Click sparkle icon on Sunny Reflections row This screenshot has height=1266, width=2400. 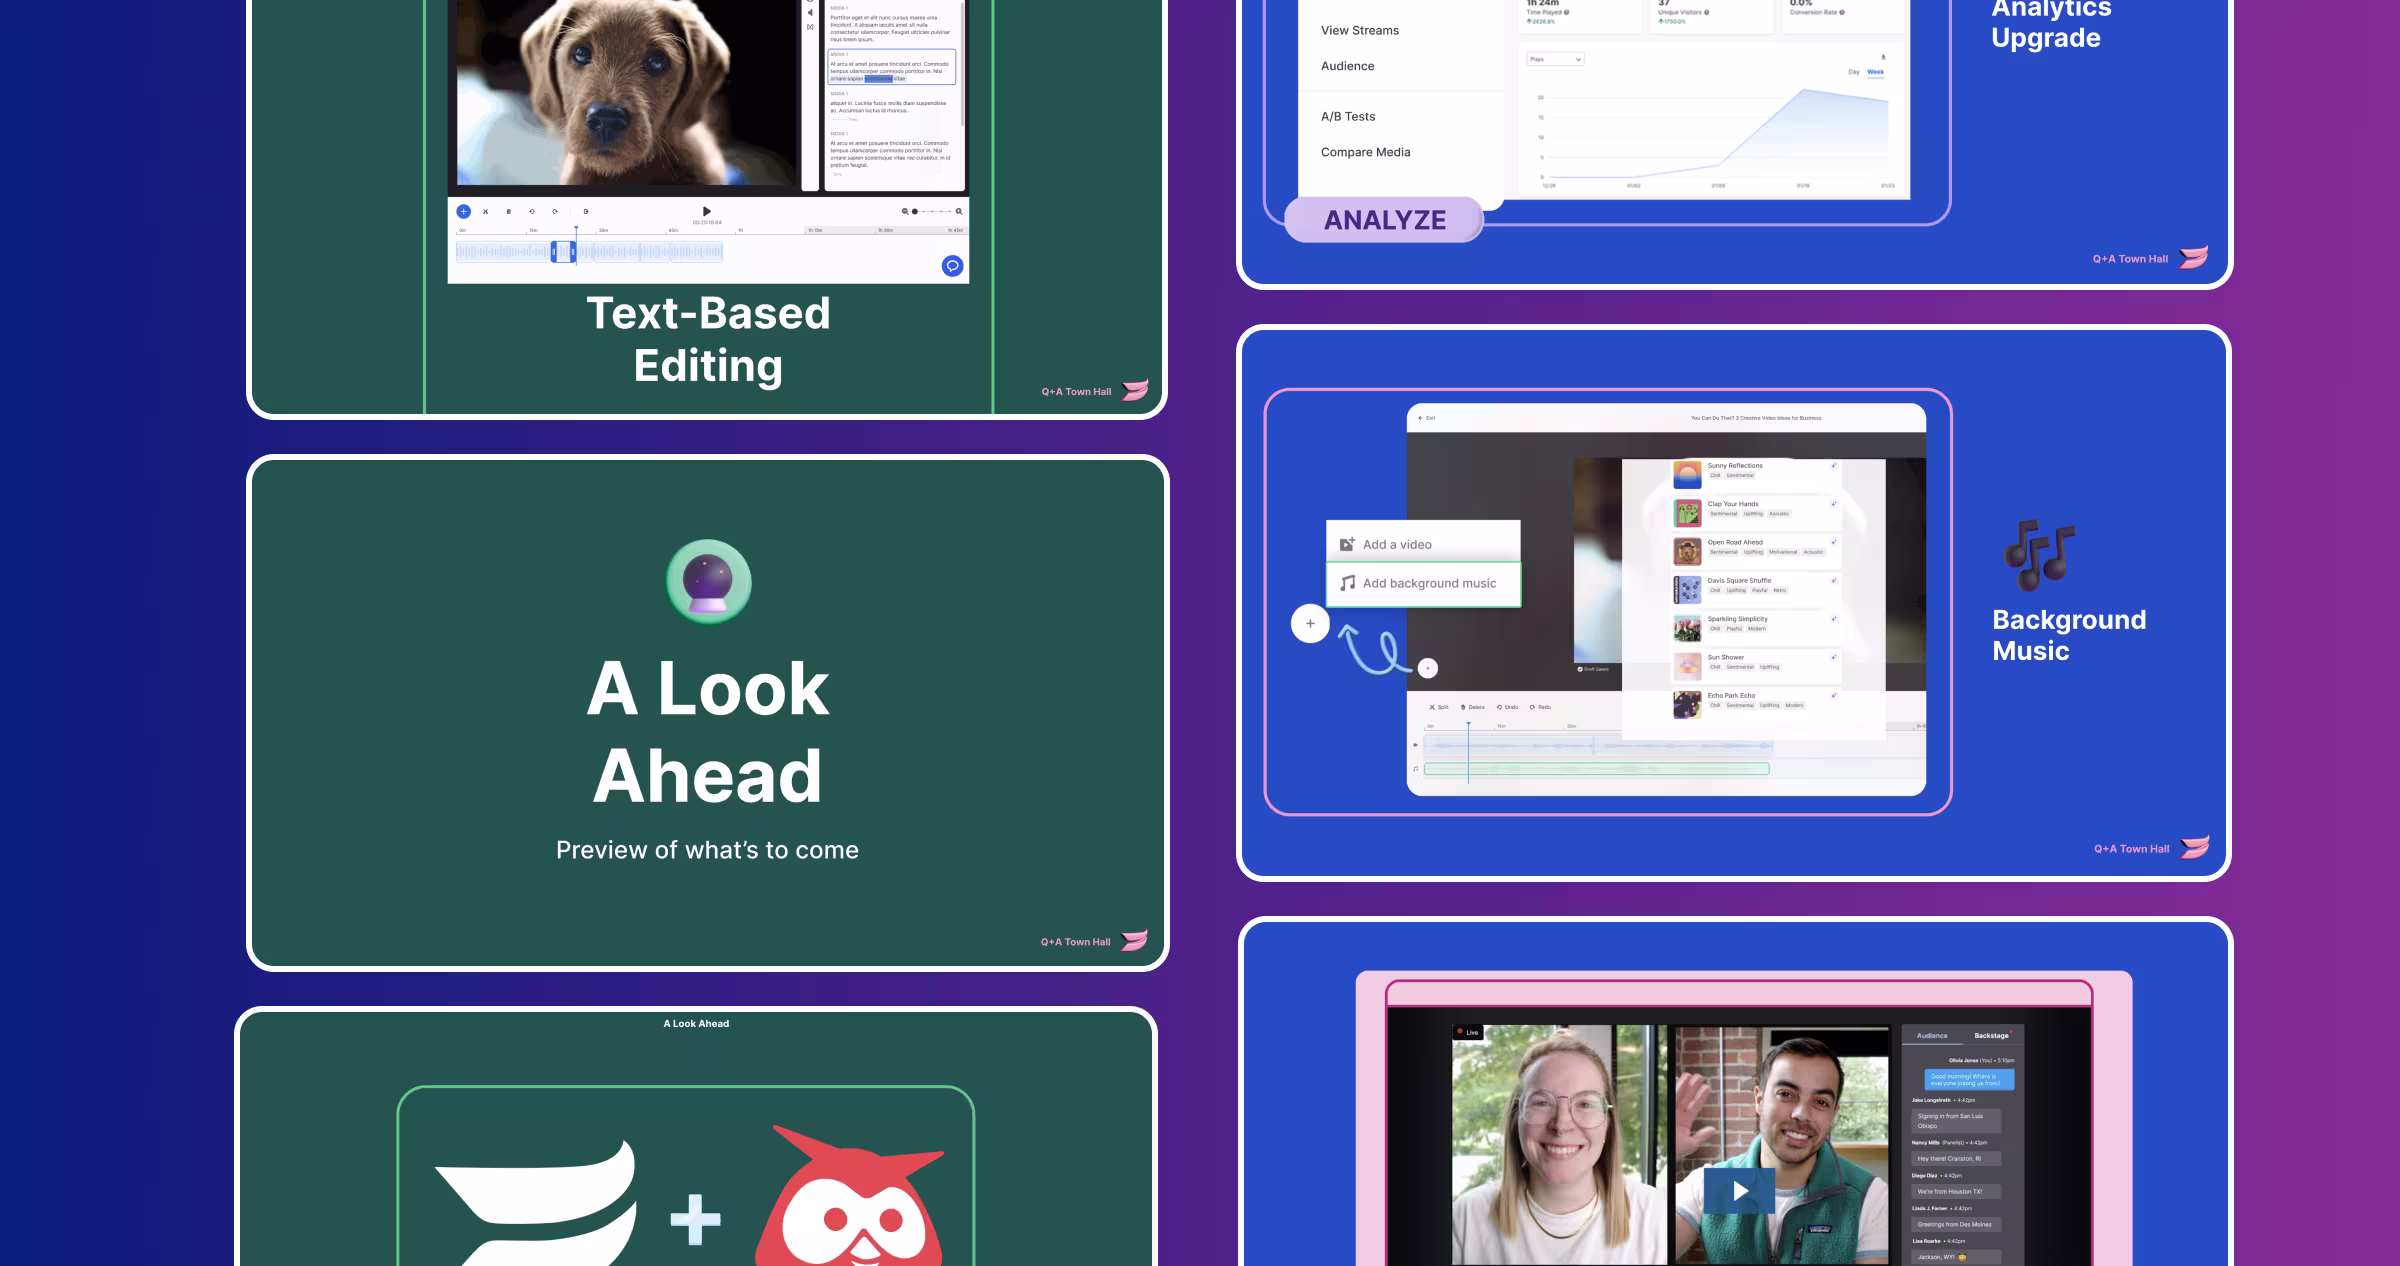pyautogui.click(x=1834, y=466)
